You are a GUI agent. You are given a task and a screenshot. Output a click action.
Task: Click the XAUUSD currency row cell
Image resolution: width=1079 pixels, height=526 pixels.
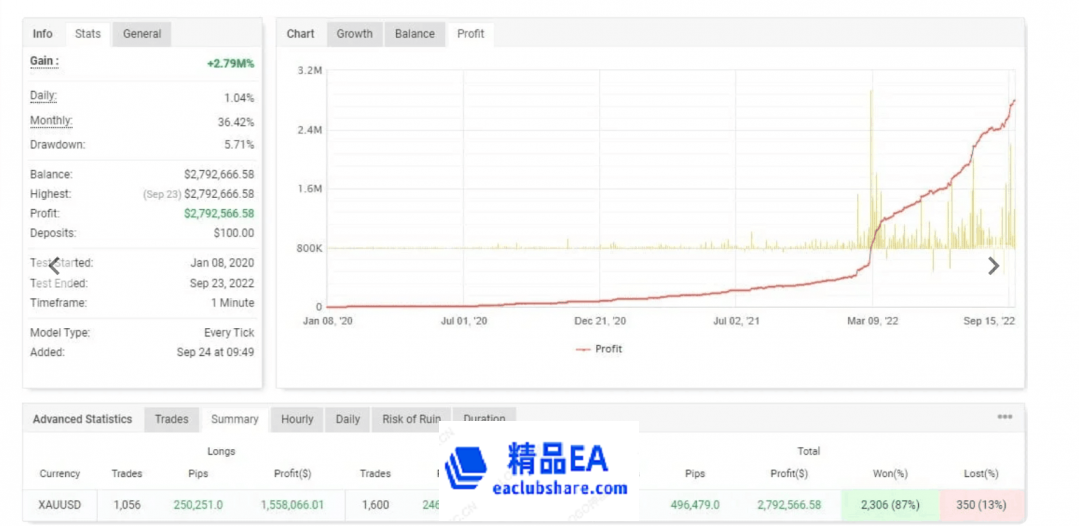(60, 505)
